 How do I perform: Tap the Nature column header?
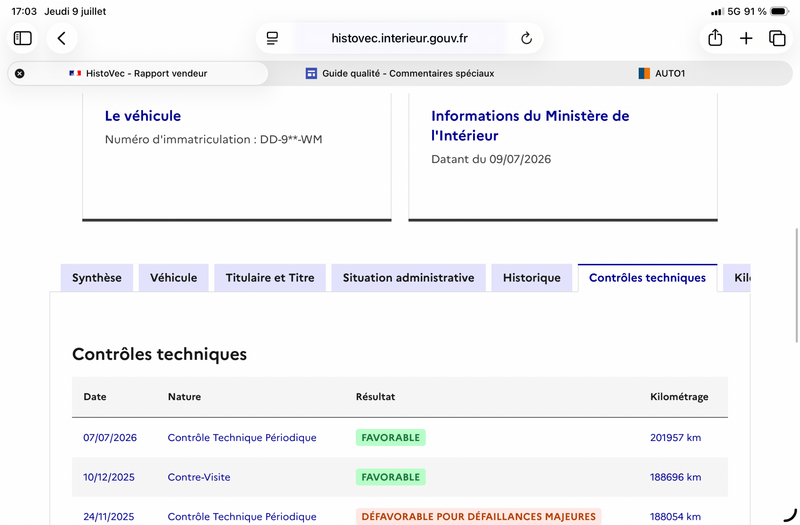(x=184, y=396)
